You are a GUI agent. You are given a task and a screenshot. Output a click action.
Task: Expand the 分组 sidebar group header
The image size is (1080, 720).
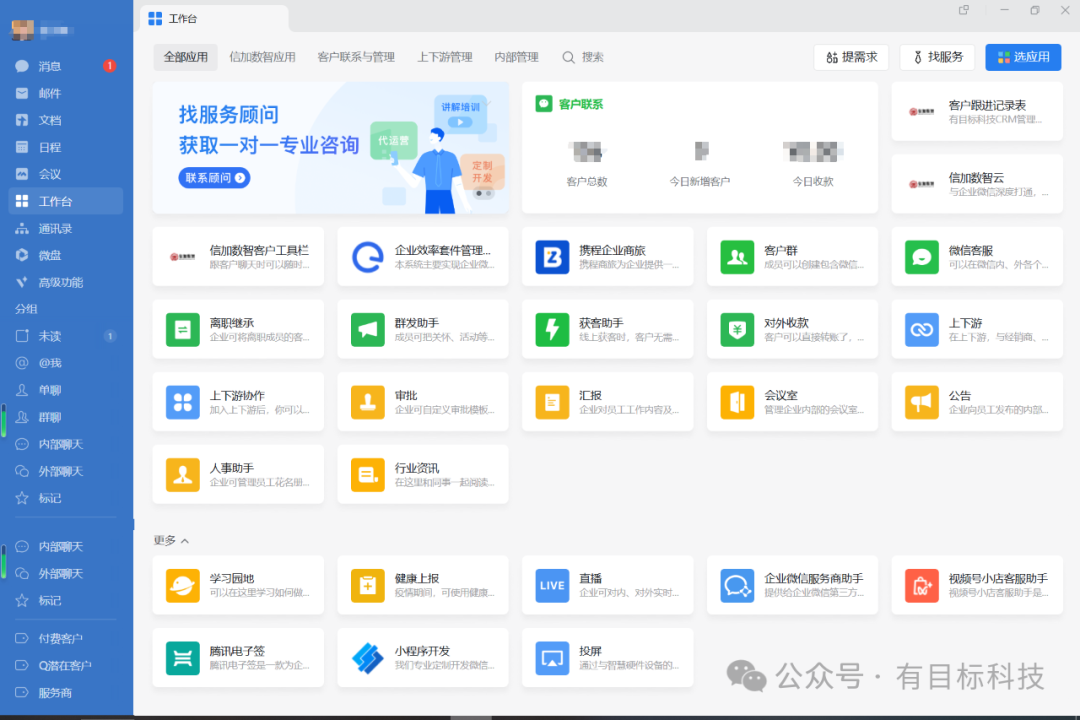[26, 309]
